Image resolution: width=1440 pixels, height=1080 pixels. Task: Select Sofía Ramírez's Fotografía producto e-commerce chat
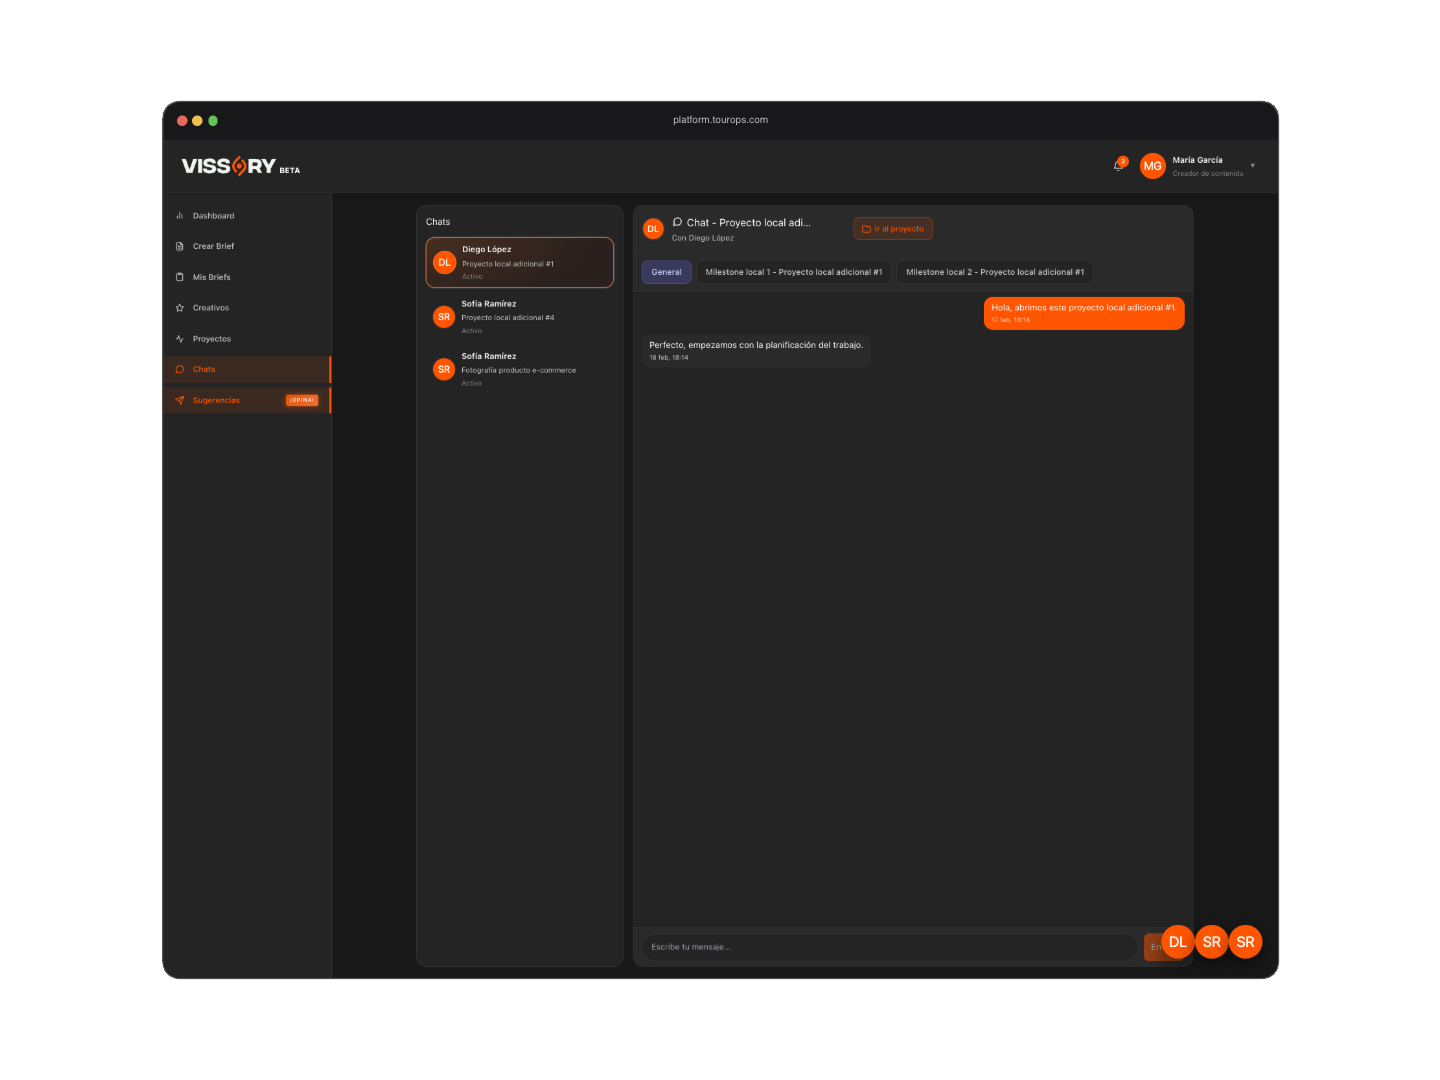[x=519, y=368]
